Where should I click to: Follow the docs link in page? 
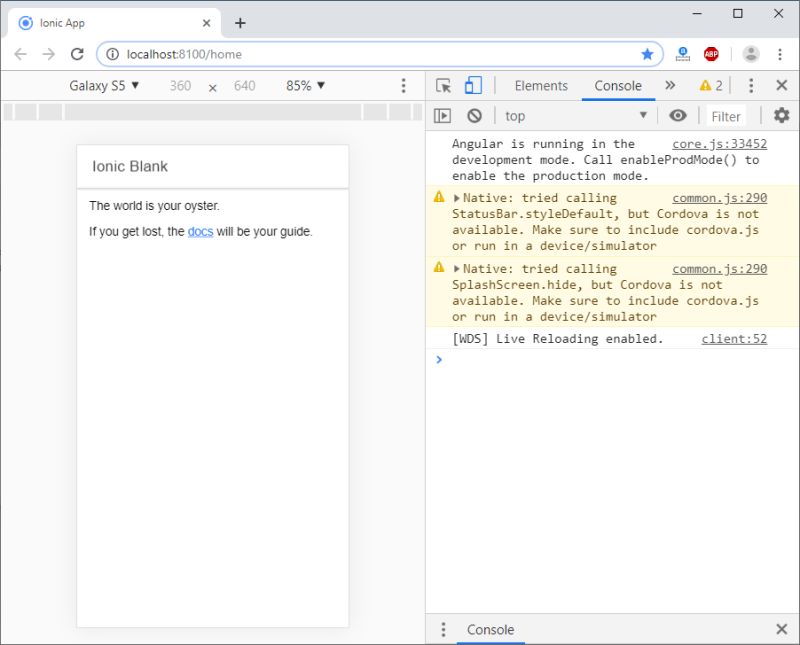point(200,232)
